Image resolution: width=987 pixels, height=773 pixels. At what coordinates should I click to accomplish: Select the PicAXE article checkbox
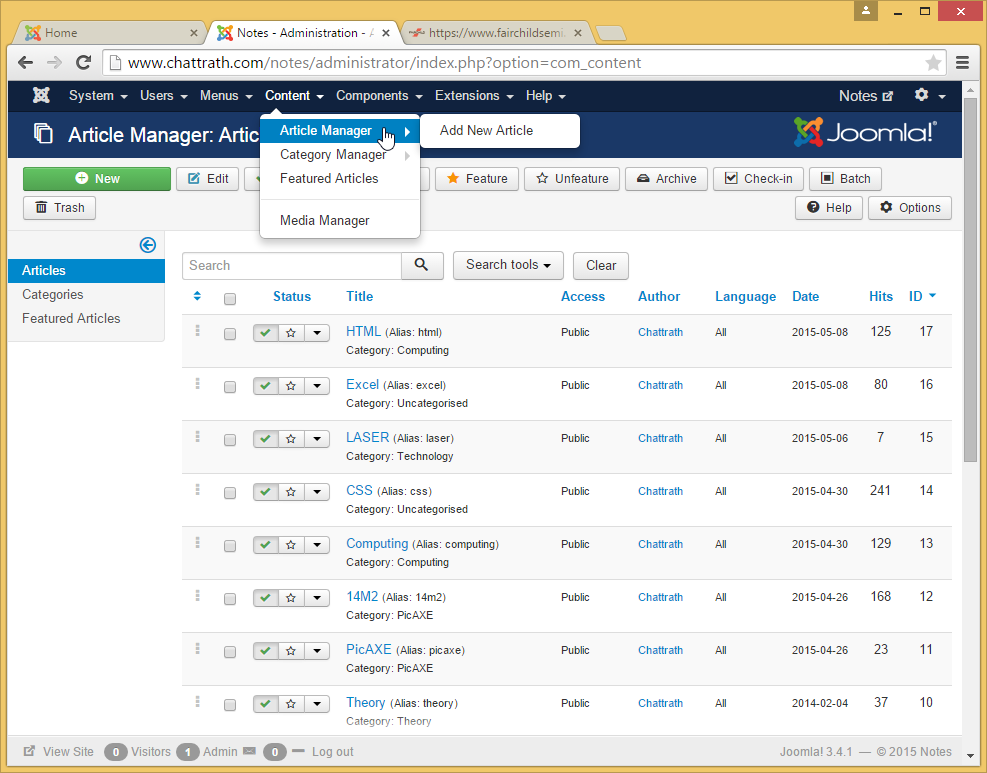point(230,652)
